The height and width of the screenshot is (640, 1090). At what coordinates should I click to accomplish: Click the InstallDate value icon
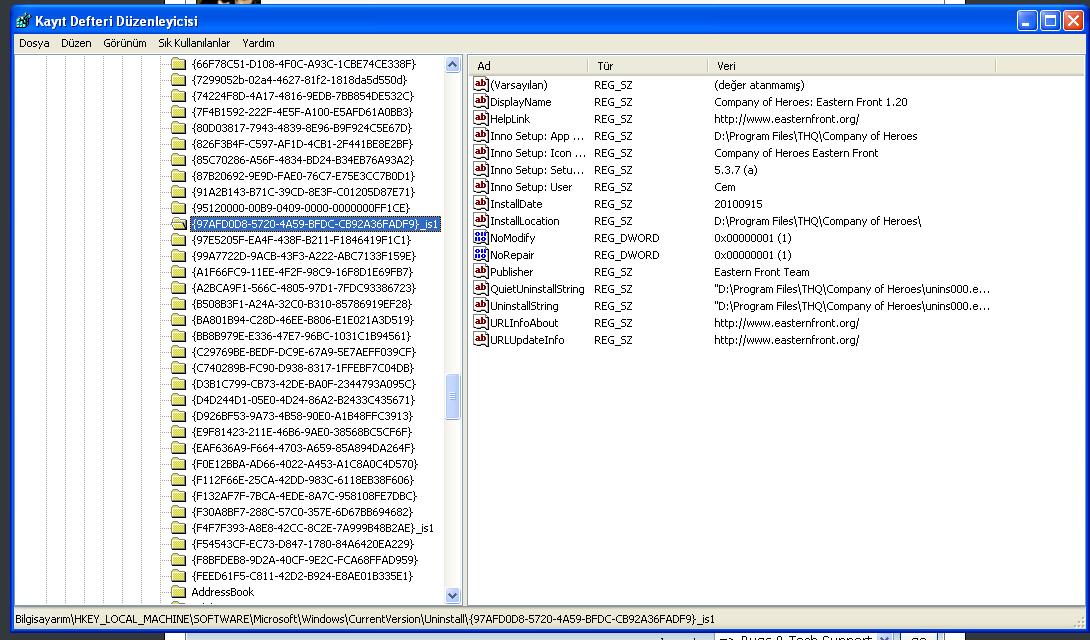pyautogui.click(x=480, y=204)
